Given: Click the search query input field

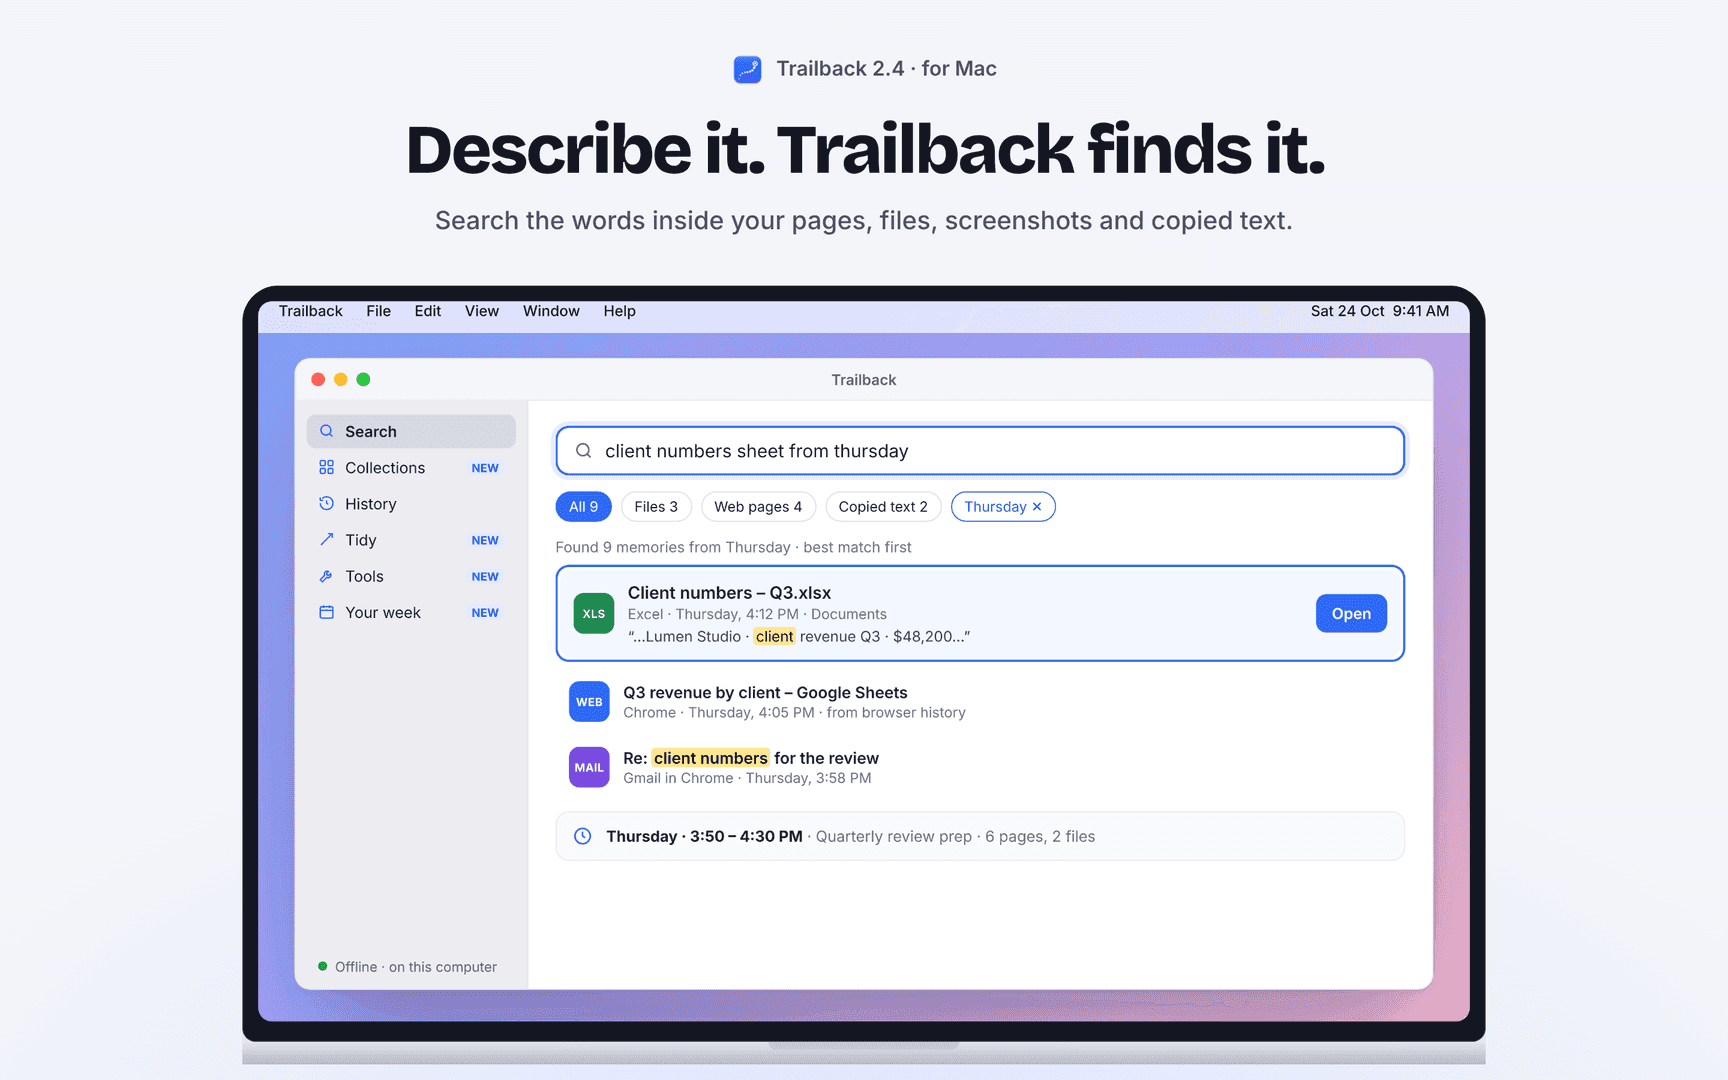Looking at the screenshot, I should tap(980, 451).
